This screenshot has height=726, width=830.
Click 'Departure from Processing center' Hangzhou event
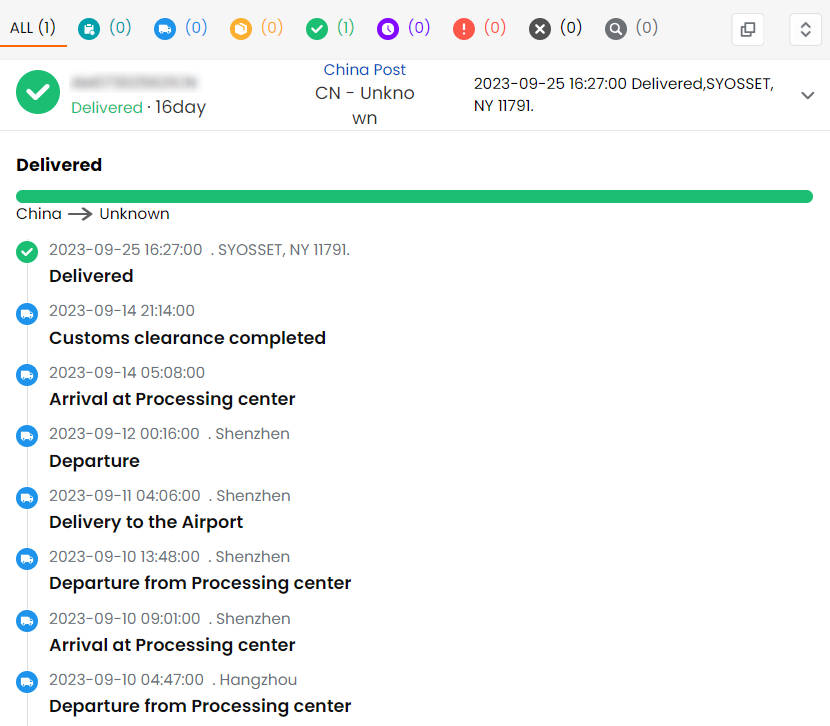[200, 705]
